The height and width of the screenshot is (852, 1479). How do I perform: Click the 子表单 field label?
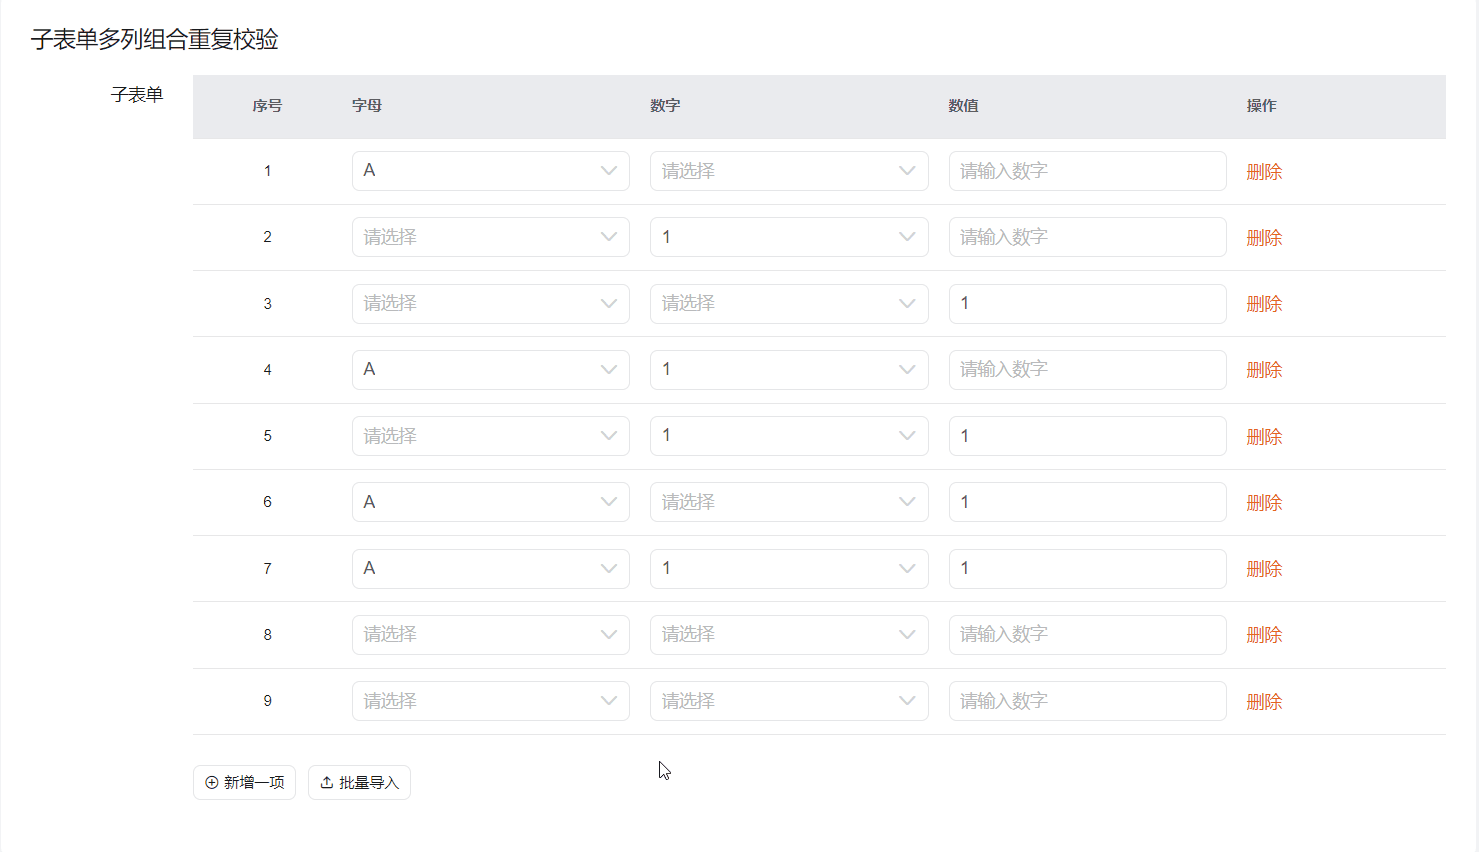click(137, 95)
